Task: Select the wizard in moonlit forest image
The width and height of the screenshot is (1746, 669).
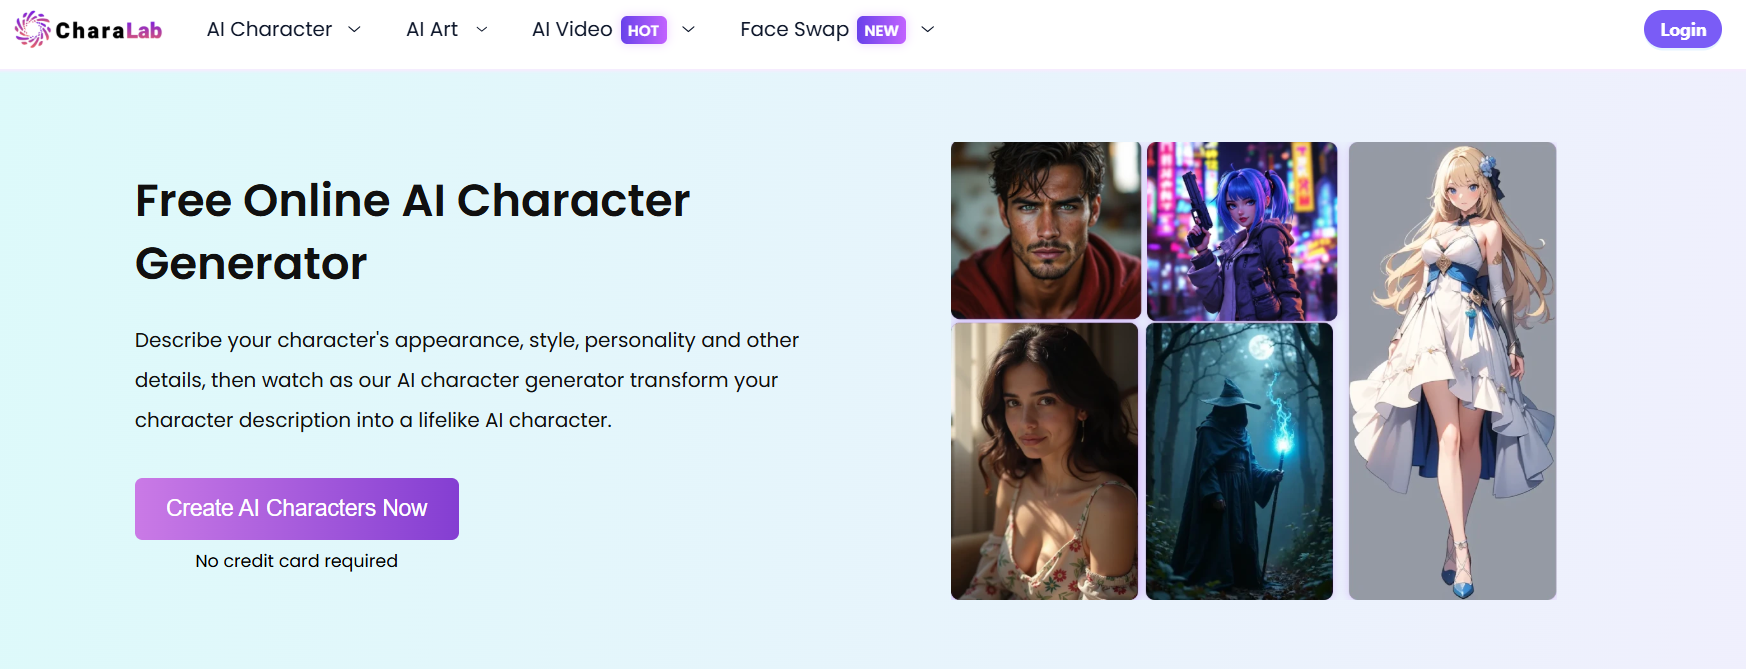Action: coord(1239,461)
